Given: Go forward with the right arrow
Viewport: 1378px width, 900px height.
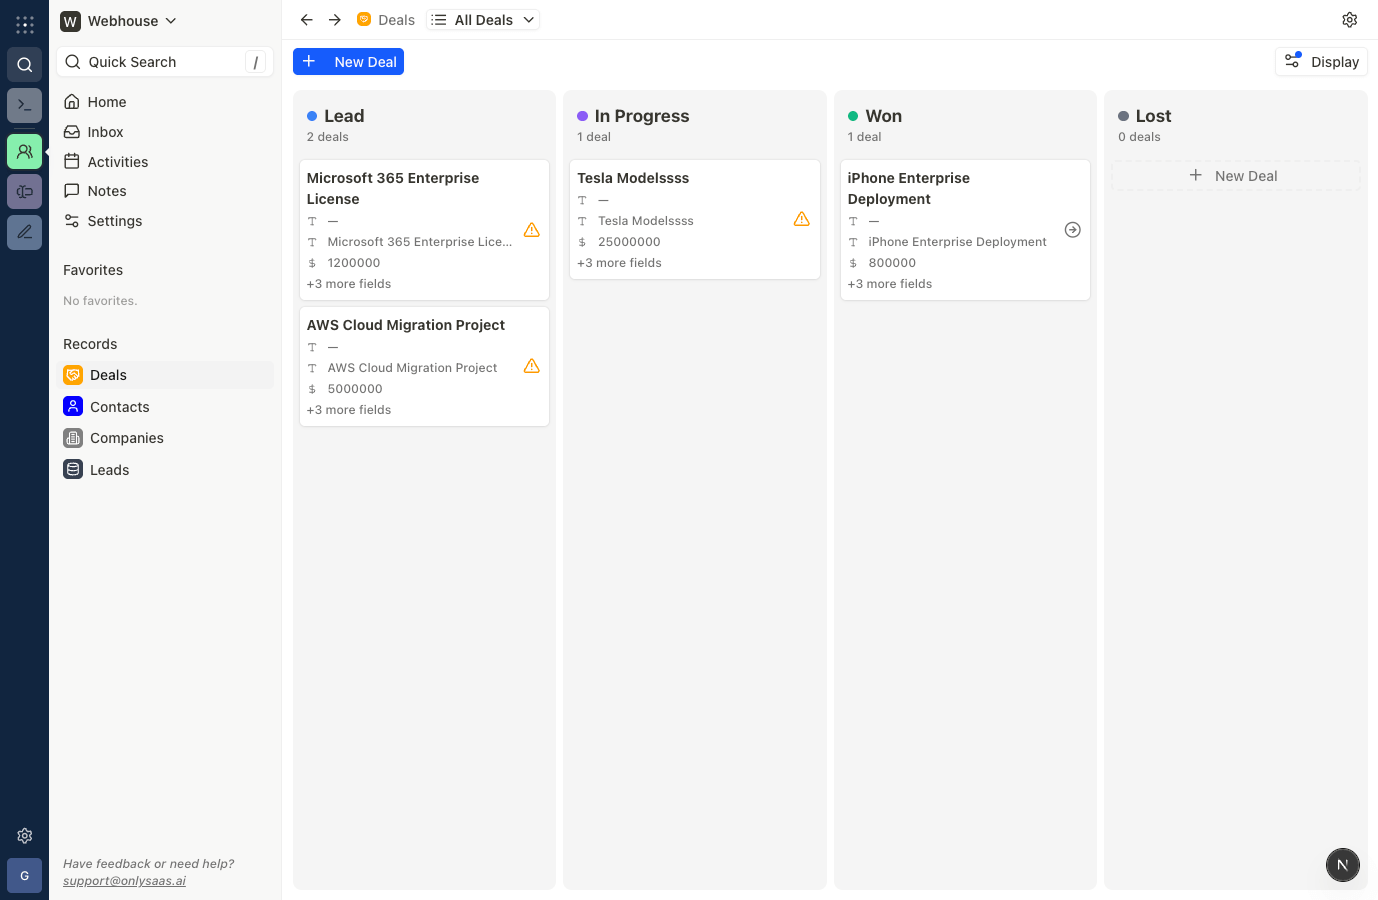Looking at the screenshot, I should 335,20.
